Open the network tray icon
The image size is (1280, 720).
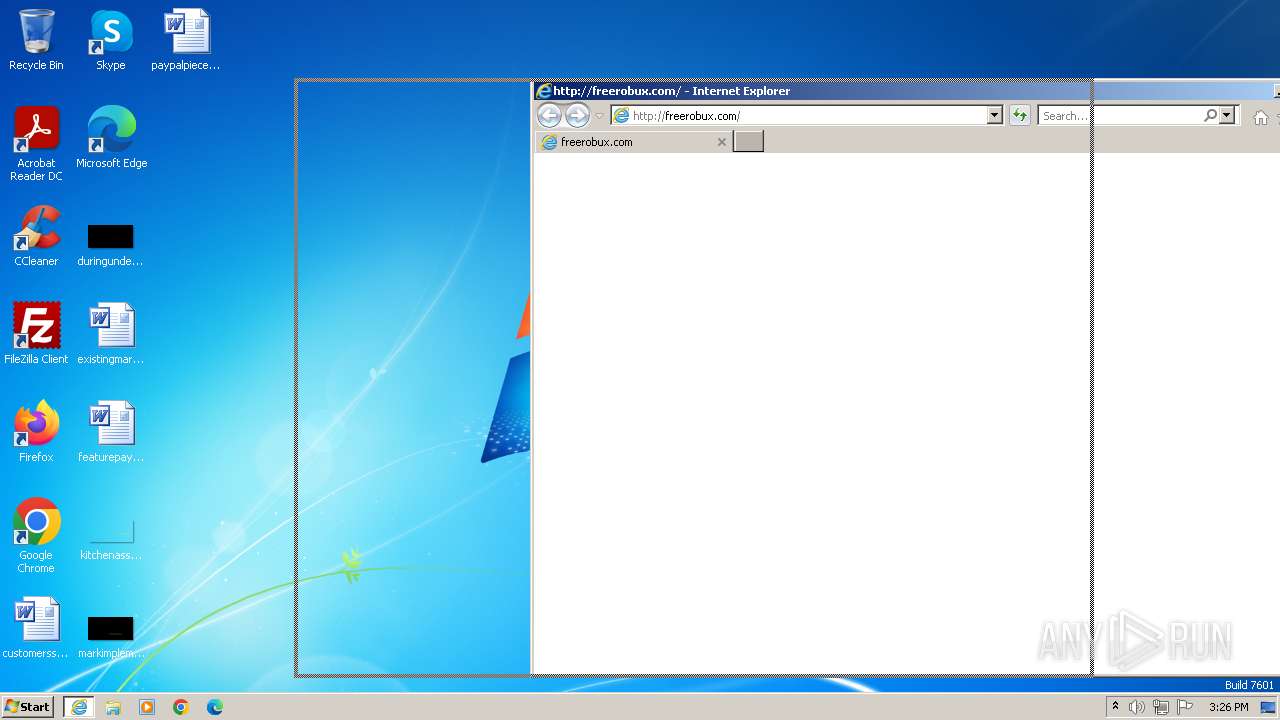(1161, 707)
